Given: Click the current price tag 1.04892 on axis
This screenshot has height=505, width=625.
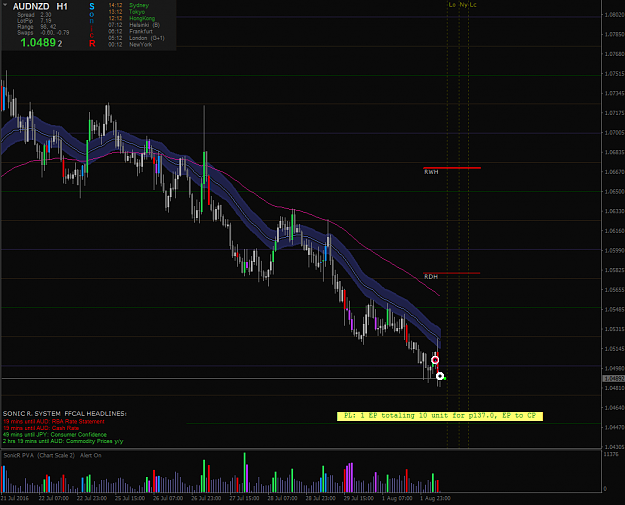Looking at the screenshot, I should tap(614, 378).
